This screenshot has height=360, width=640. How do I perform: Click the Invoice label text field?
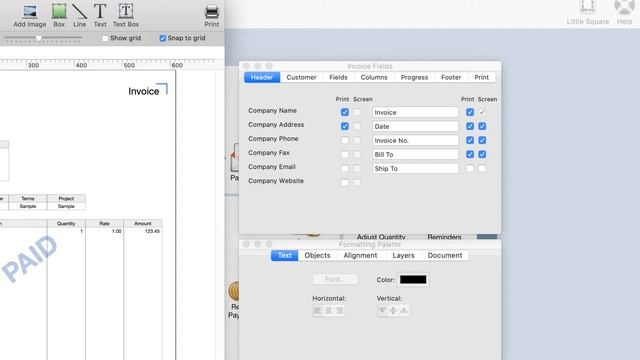pos(415,112)
